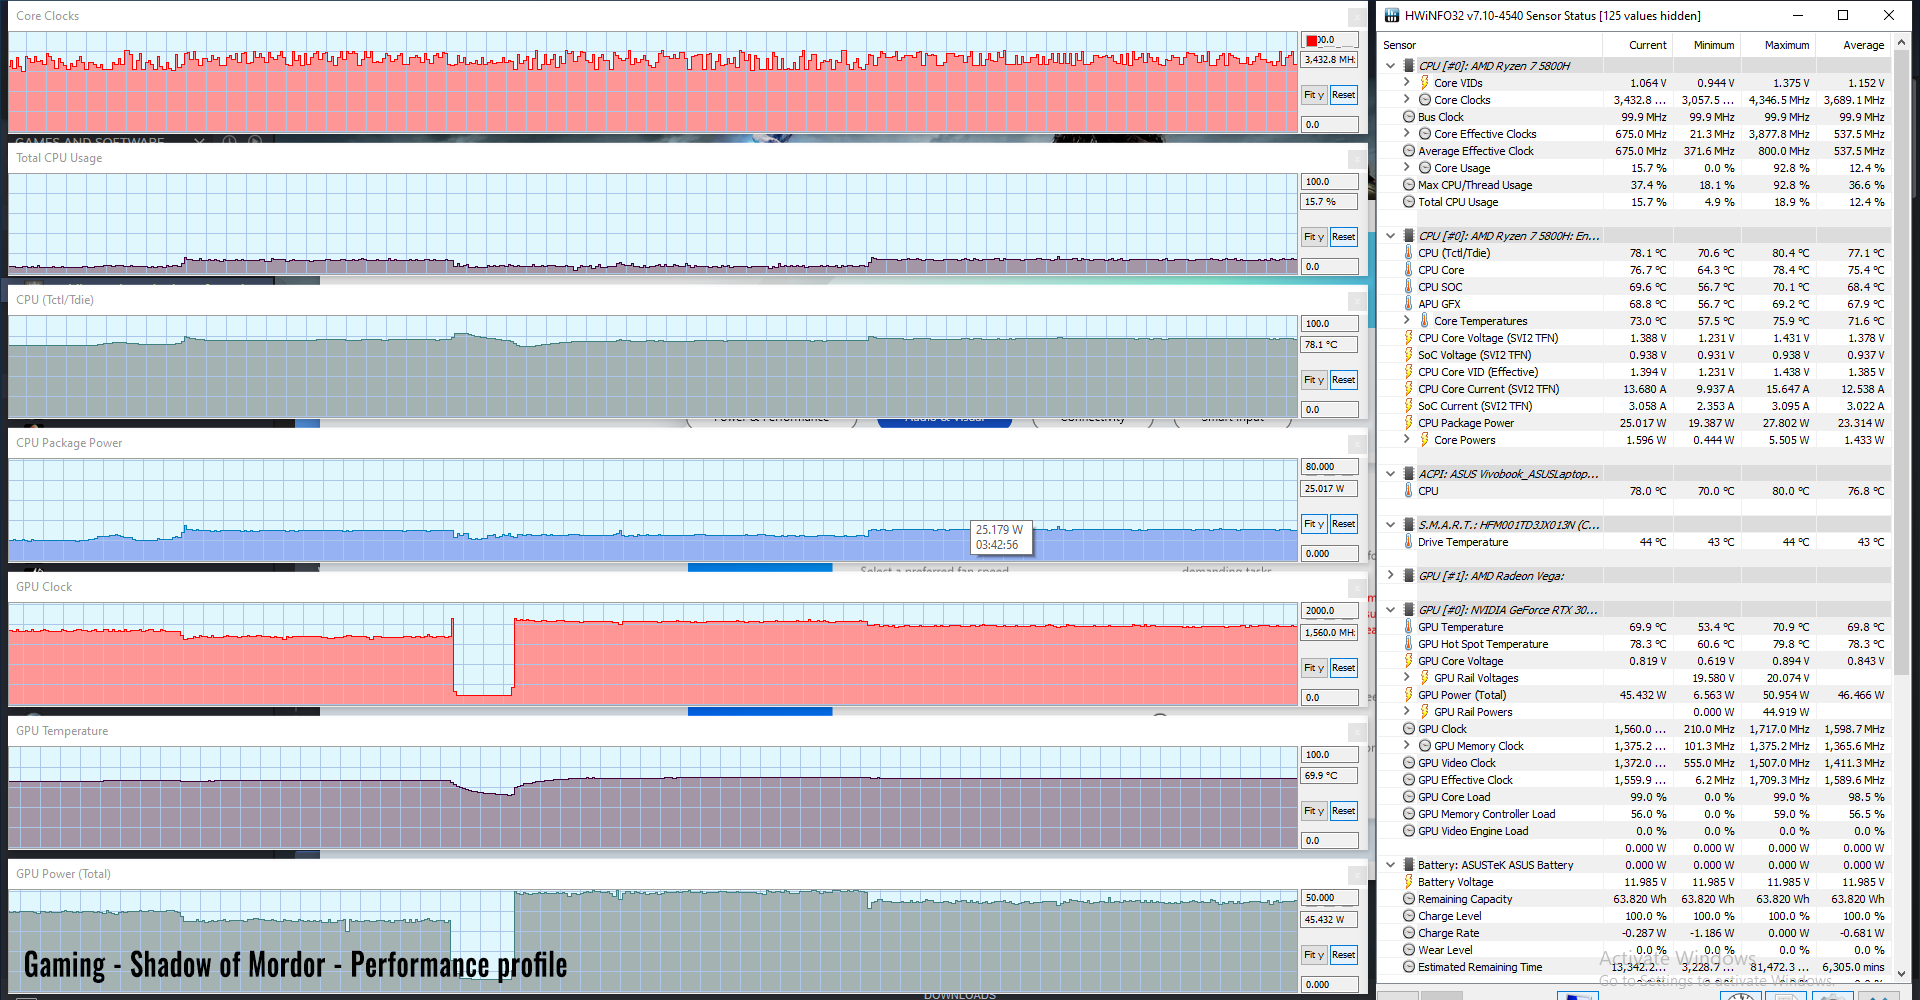The image size is (1920, 1000).
Task: Click the CPU Package Power bolt icon
Action: (1408, 423)
